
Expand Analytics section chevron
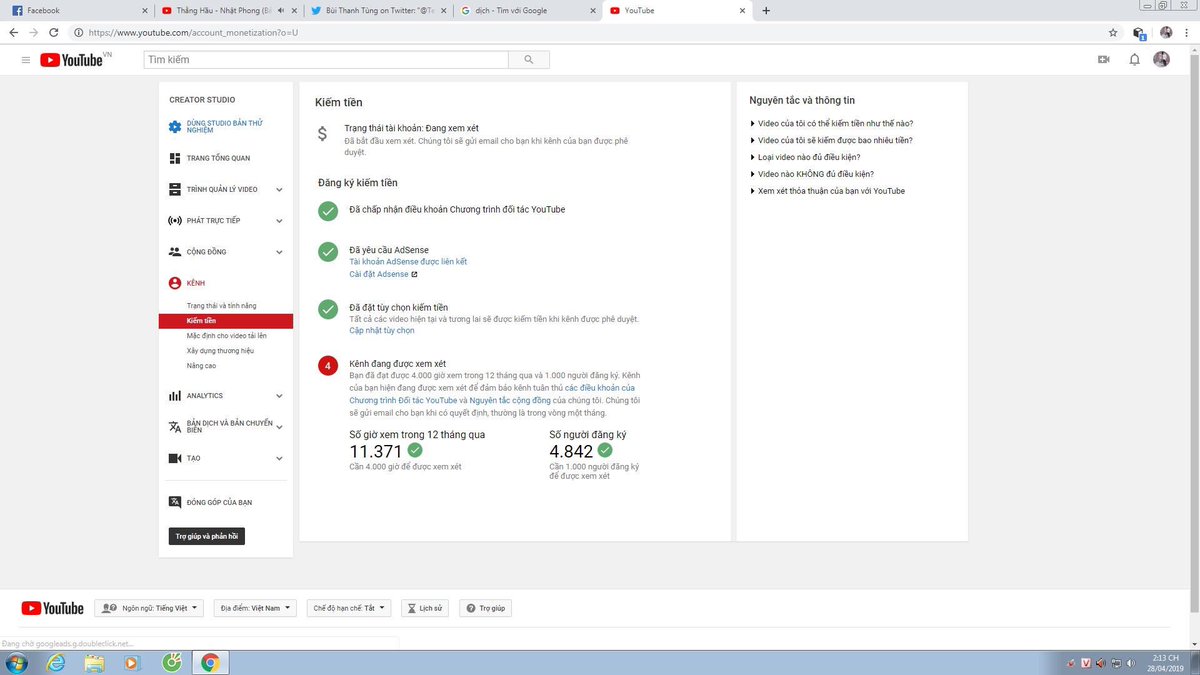coord(279,396)
